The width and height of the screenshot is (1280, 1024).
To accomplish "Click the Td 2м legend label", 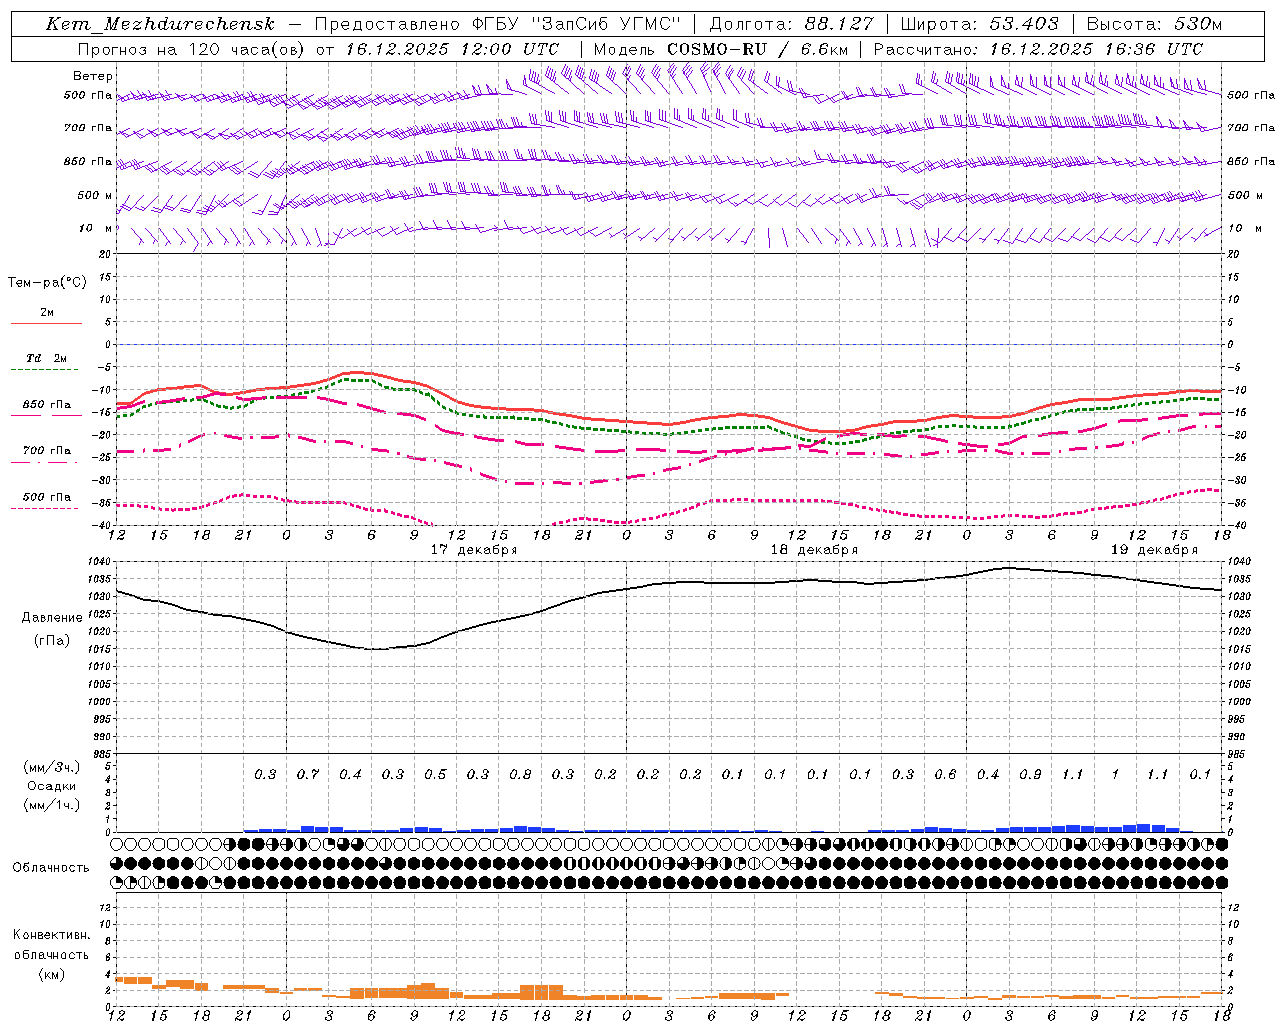I will pos(46,358).
